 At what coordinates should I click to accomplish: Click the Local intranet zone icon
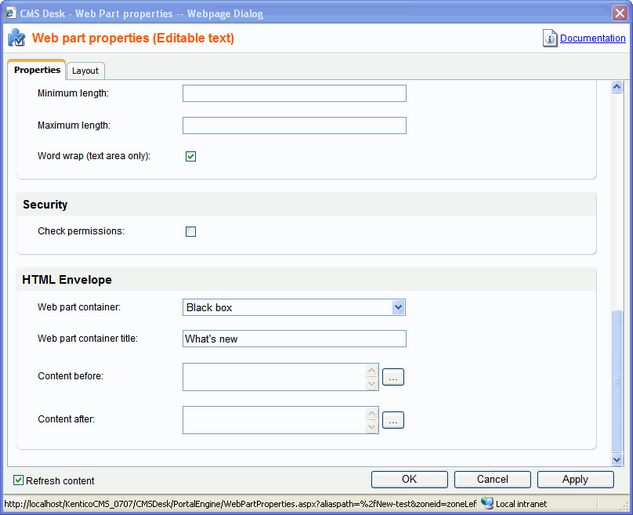pos(487,503)
